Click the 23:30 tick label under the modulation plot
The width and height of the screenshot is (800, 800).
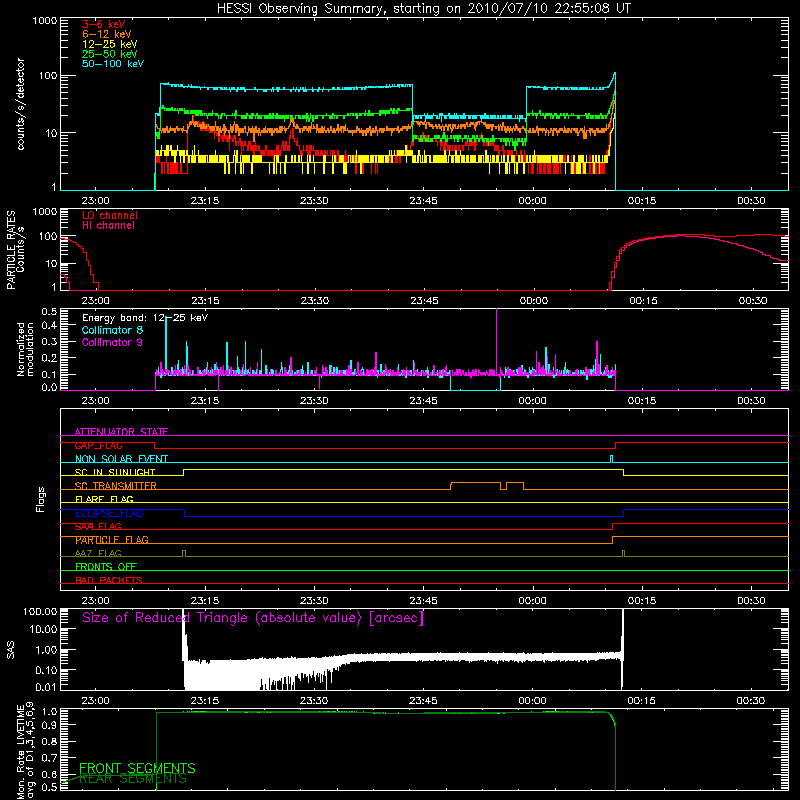click(314, 401)
